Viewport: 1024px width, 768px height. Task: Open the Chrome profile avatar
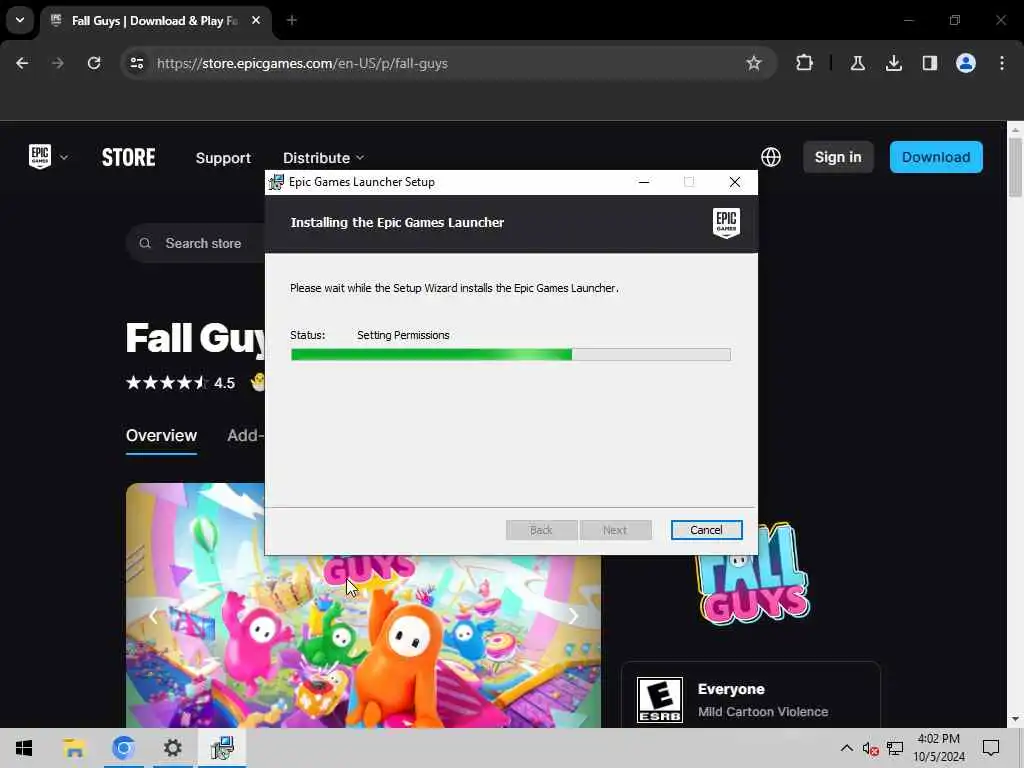(x=966, y=63)
